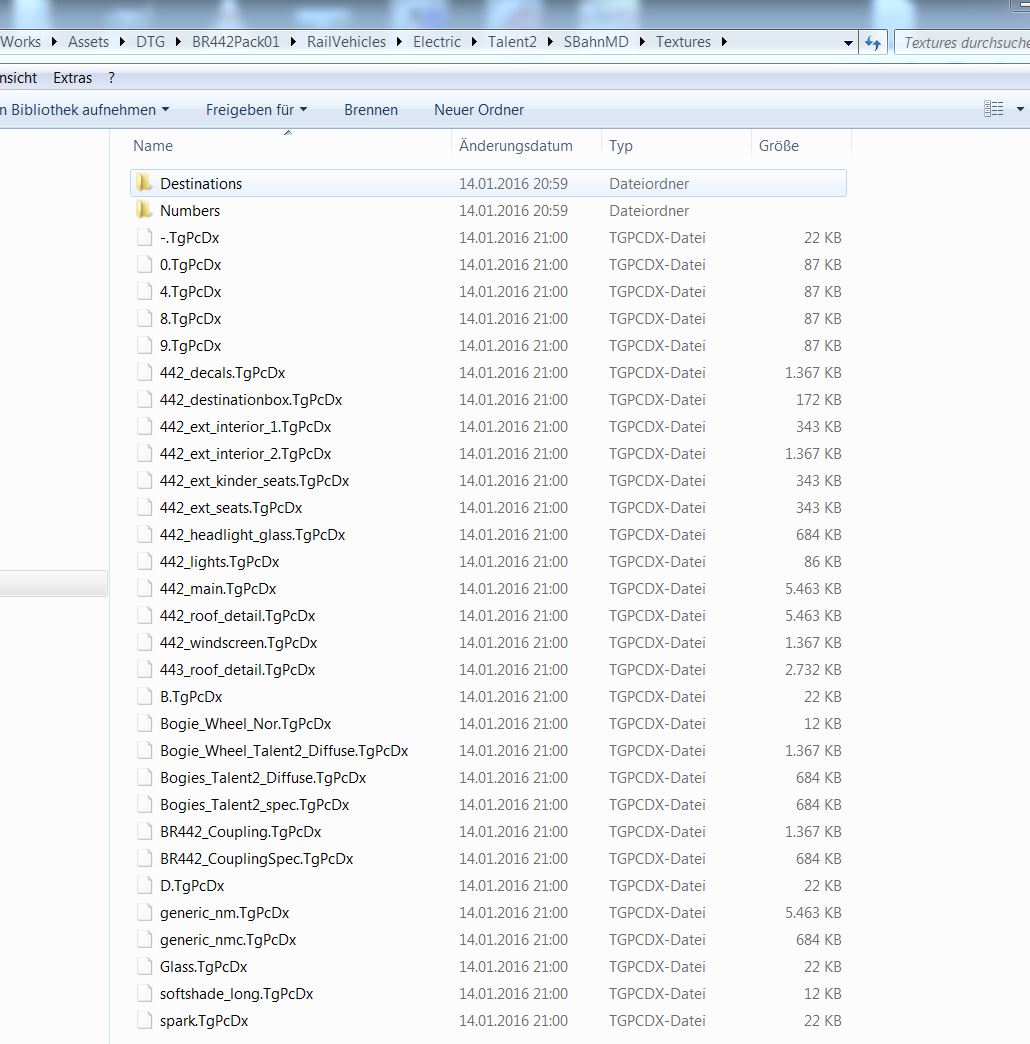This screenshot has width=1030, height=1044.
Task: Expand breadcrumb arrow after BR442Pack01
Action: pos(293,42)
